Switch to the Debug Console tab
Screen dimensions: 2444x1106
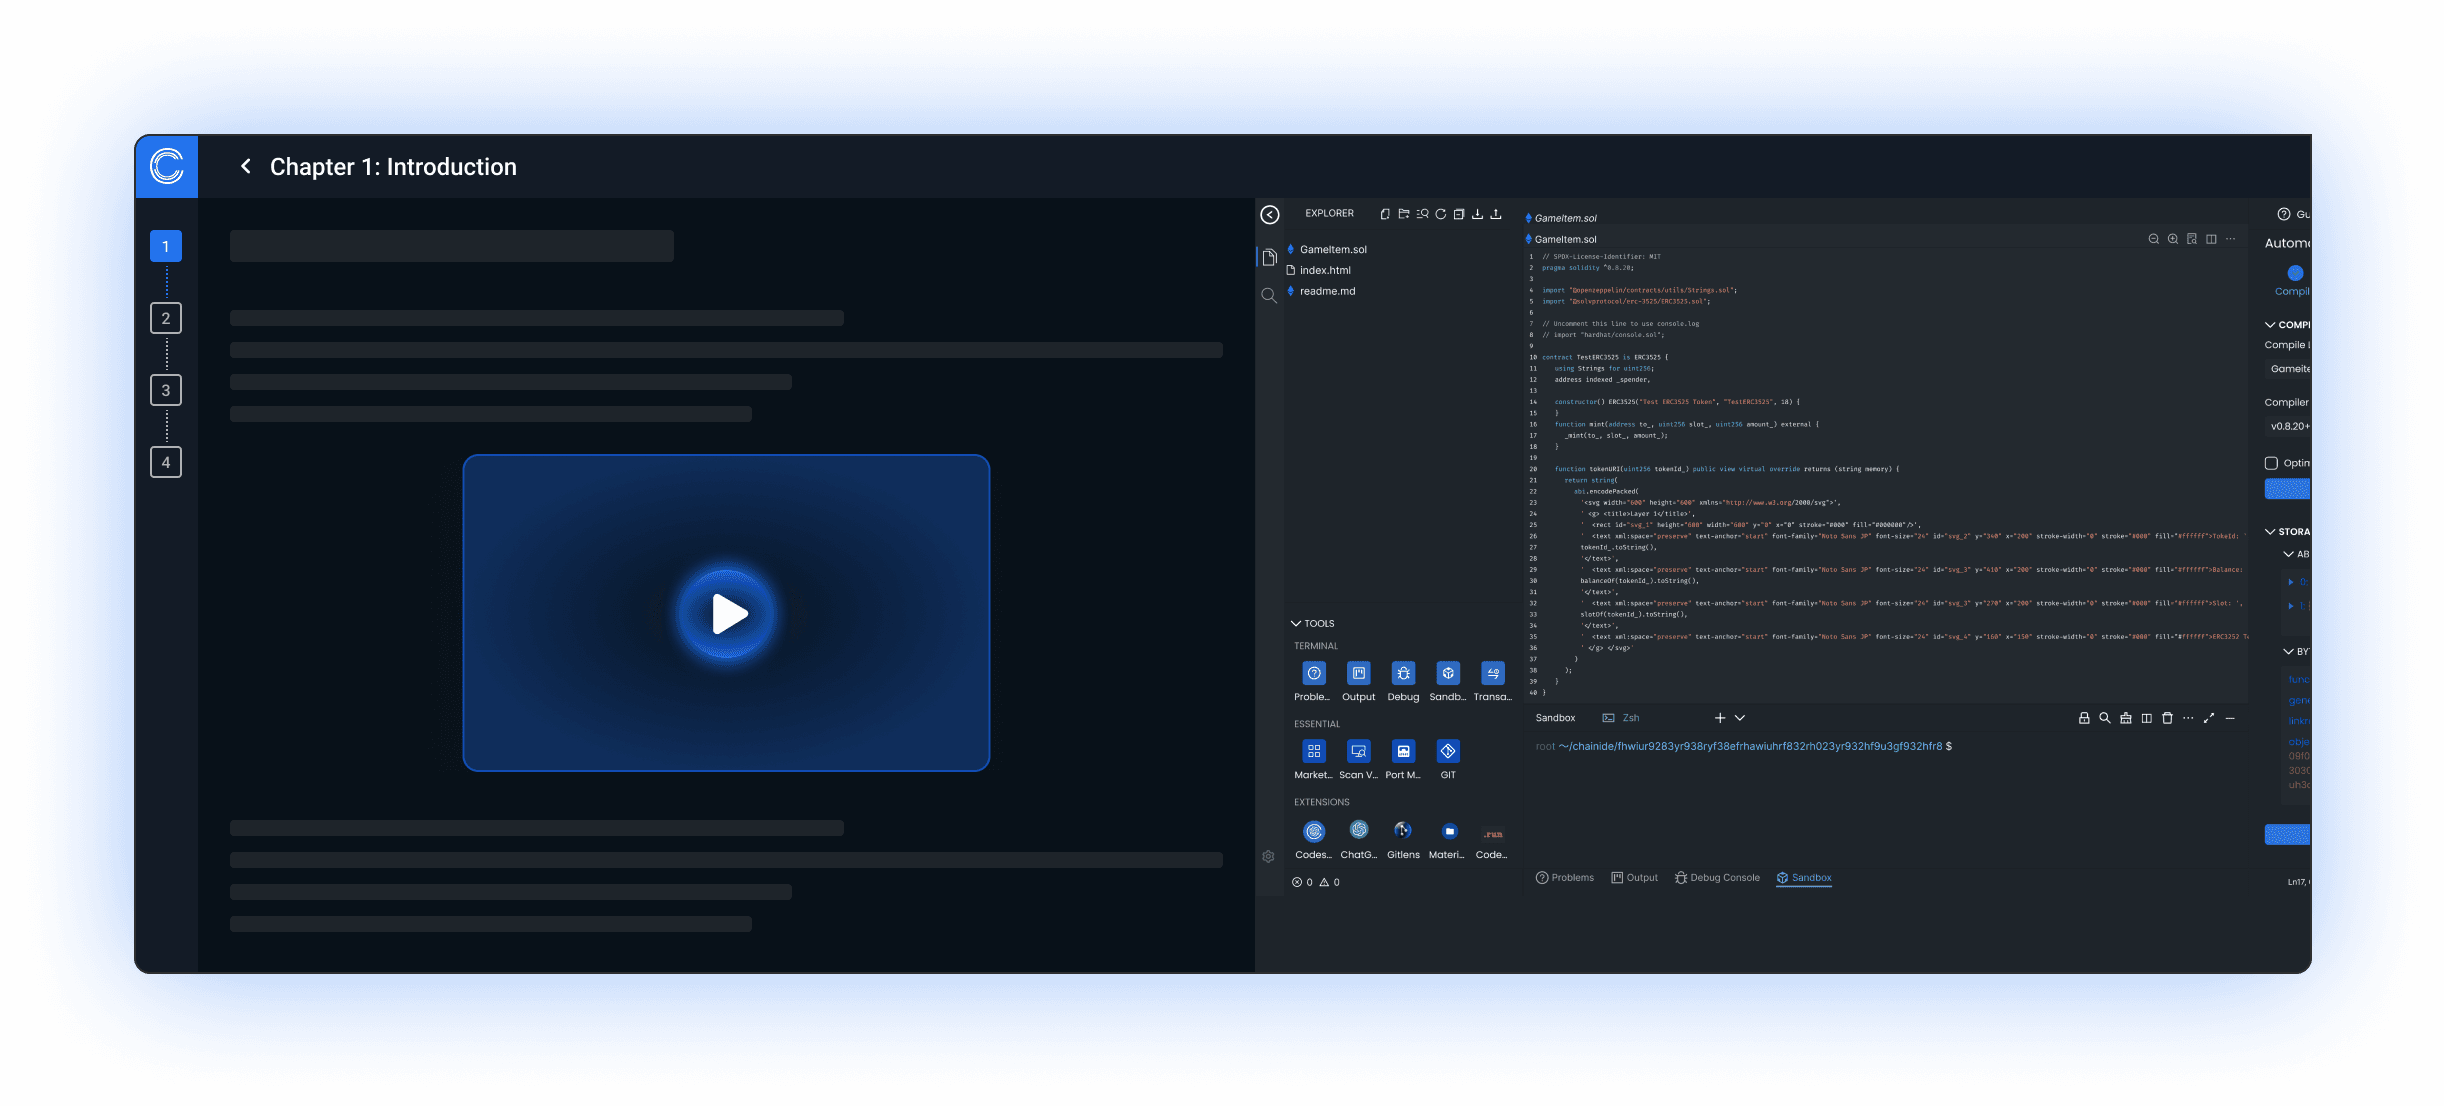[x=1717, y=878]
